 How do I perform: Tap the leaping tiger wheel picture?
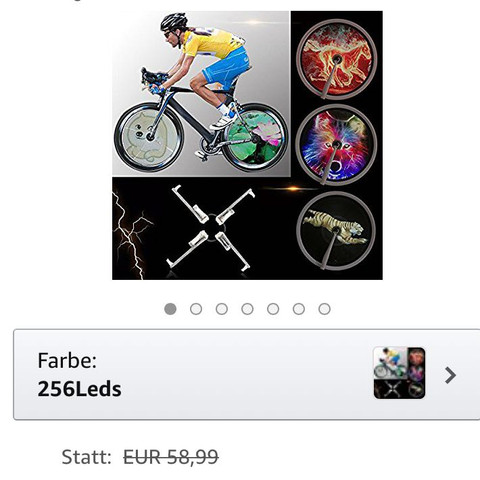[336, 231]
